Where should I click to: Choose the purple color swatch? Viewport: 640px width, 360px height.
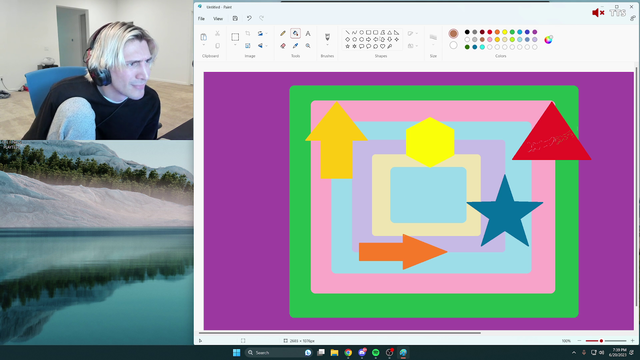click(535, 32)
